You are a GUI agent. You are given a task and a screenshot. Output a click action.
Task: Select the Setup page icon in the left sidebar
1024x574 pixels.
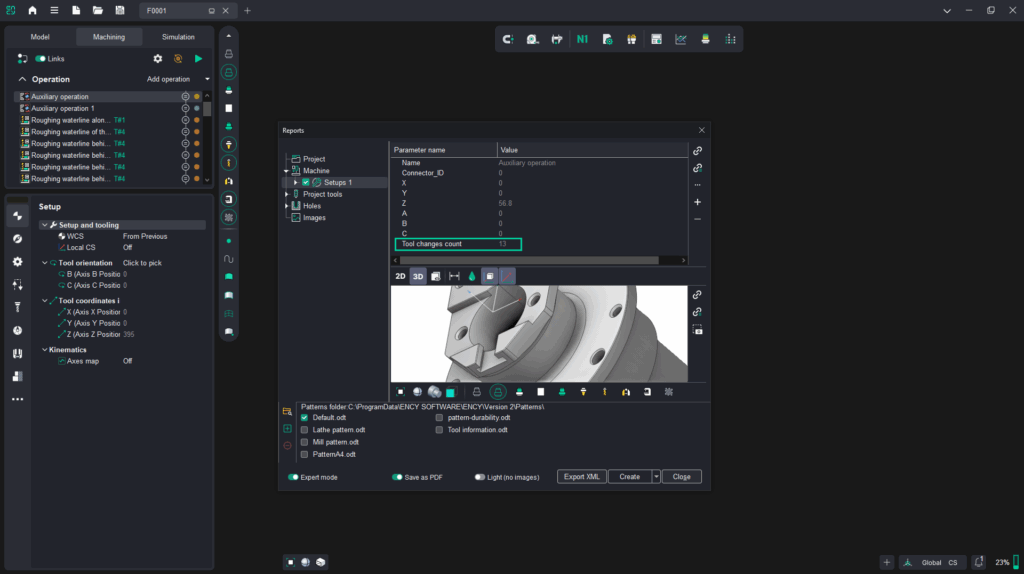(x=18, y=216)
